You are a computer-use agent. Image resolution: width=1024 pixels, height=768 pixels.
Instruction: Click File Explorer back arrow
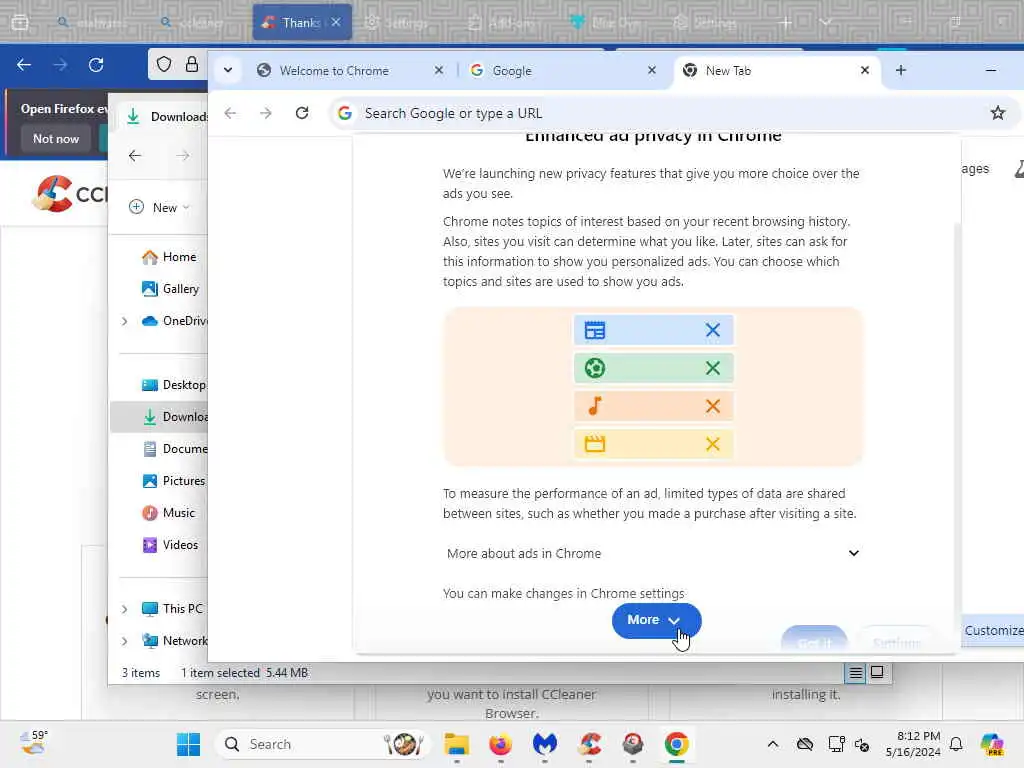click(x=135, y=155)
